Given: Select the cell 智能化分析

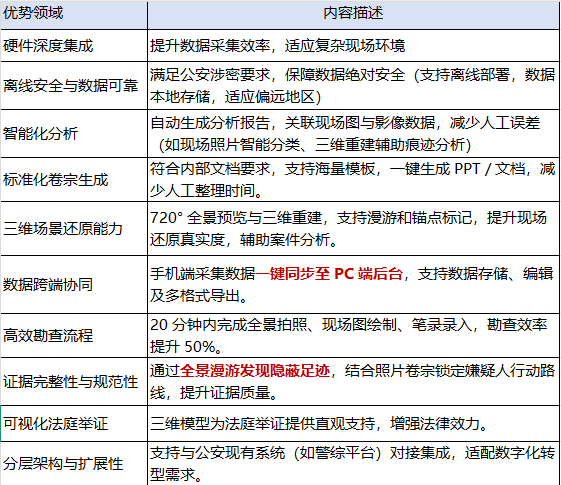Looking at the screenshot, I should tap(74, 133).
